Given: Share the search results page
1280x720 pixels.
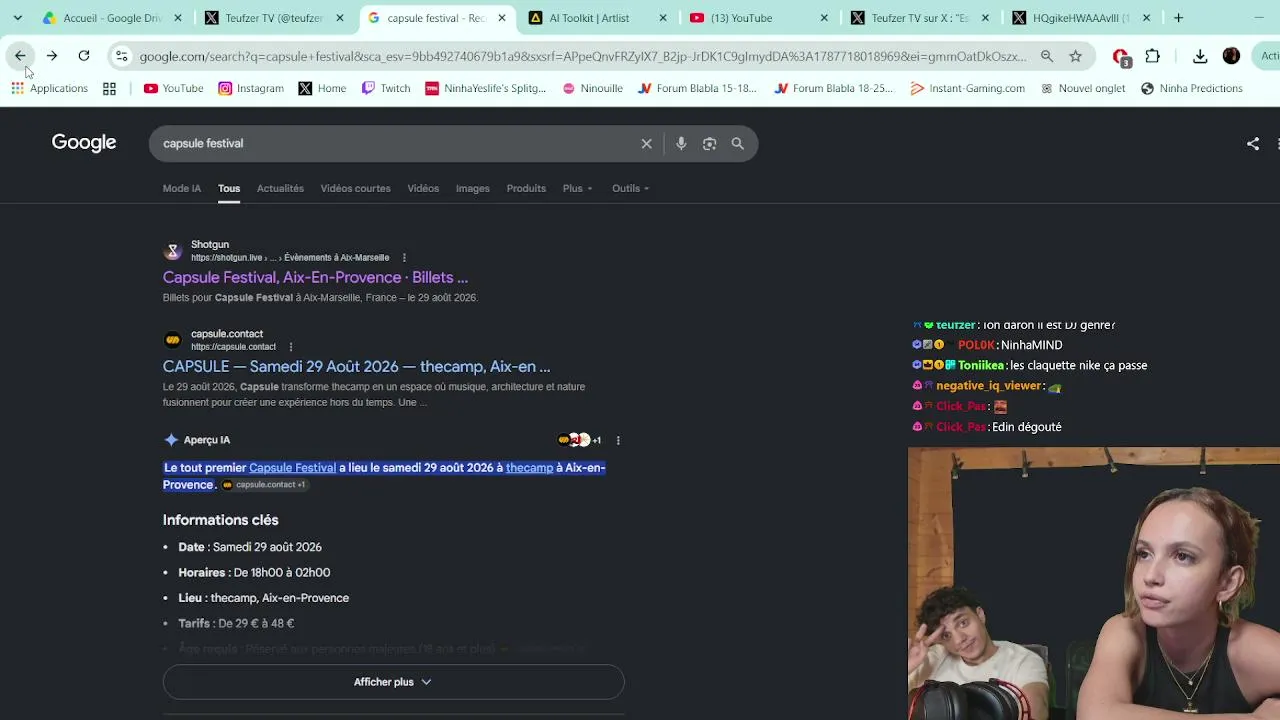Looking at the screenshot, I should [x=1252, y=144].
